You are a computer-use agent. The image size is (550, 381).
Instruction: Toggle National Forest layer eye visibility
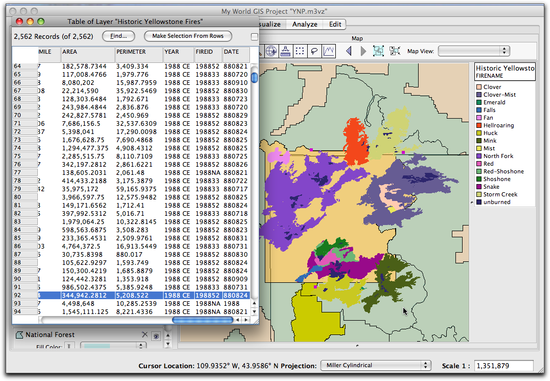click(156, 336)
